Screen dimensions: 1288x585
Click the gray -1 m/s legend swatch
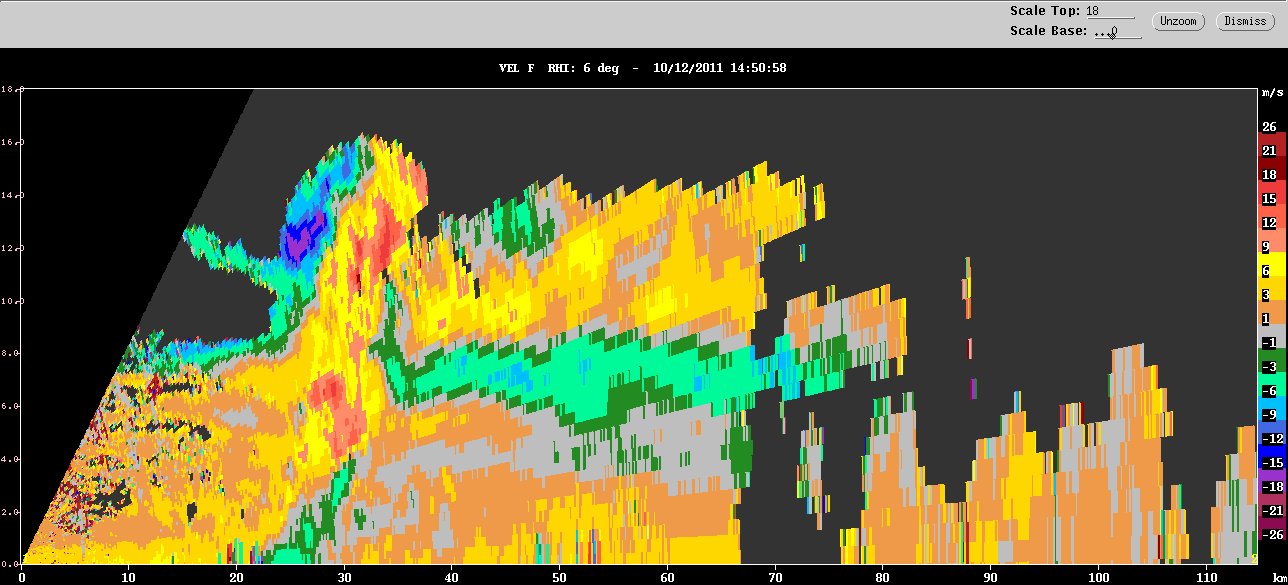pyautogui.click(x=1269, y=343)
